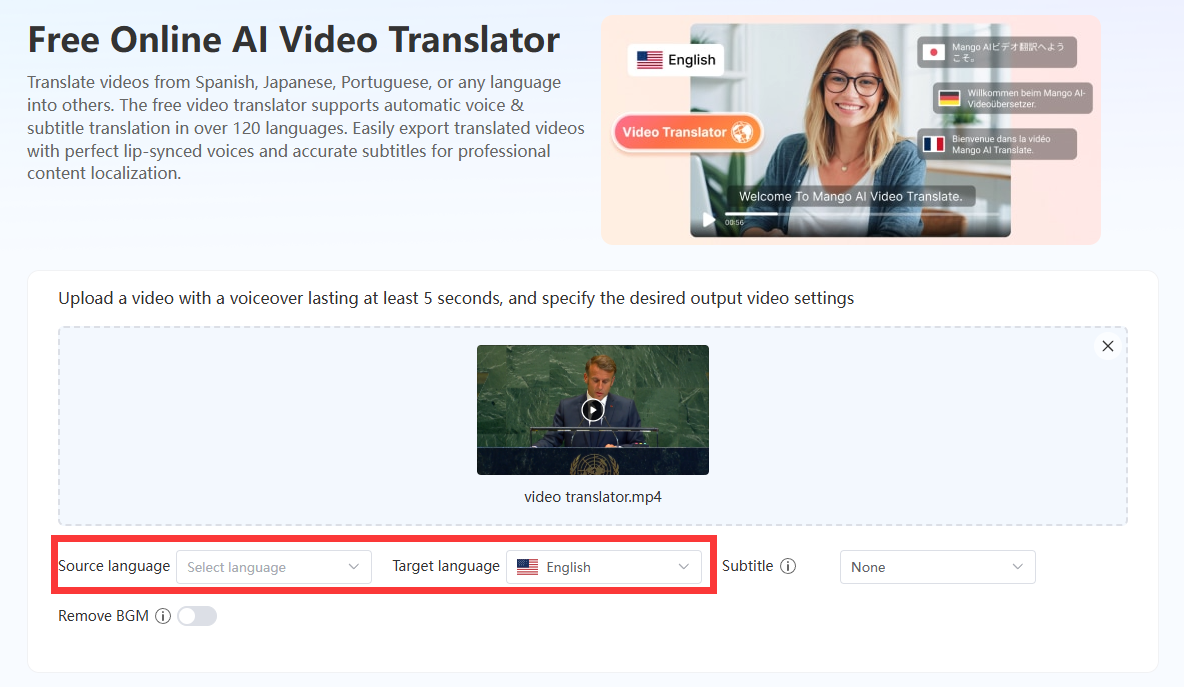Open the Target language dropdown
1184x687 pixels.
[x=604, y=567]
